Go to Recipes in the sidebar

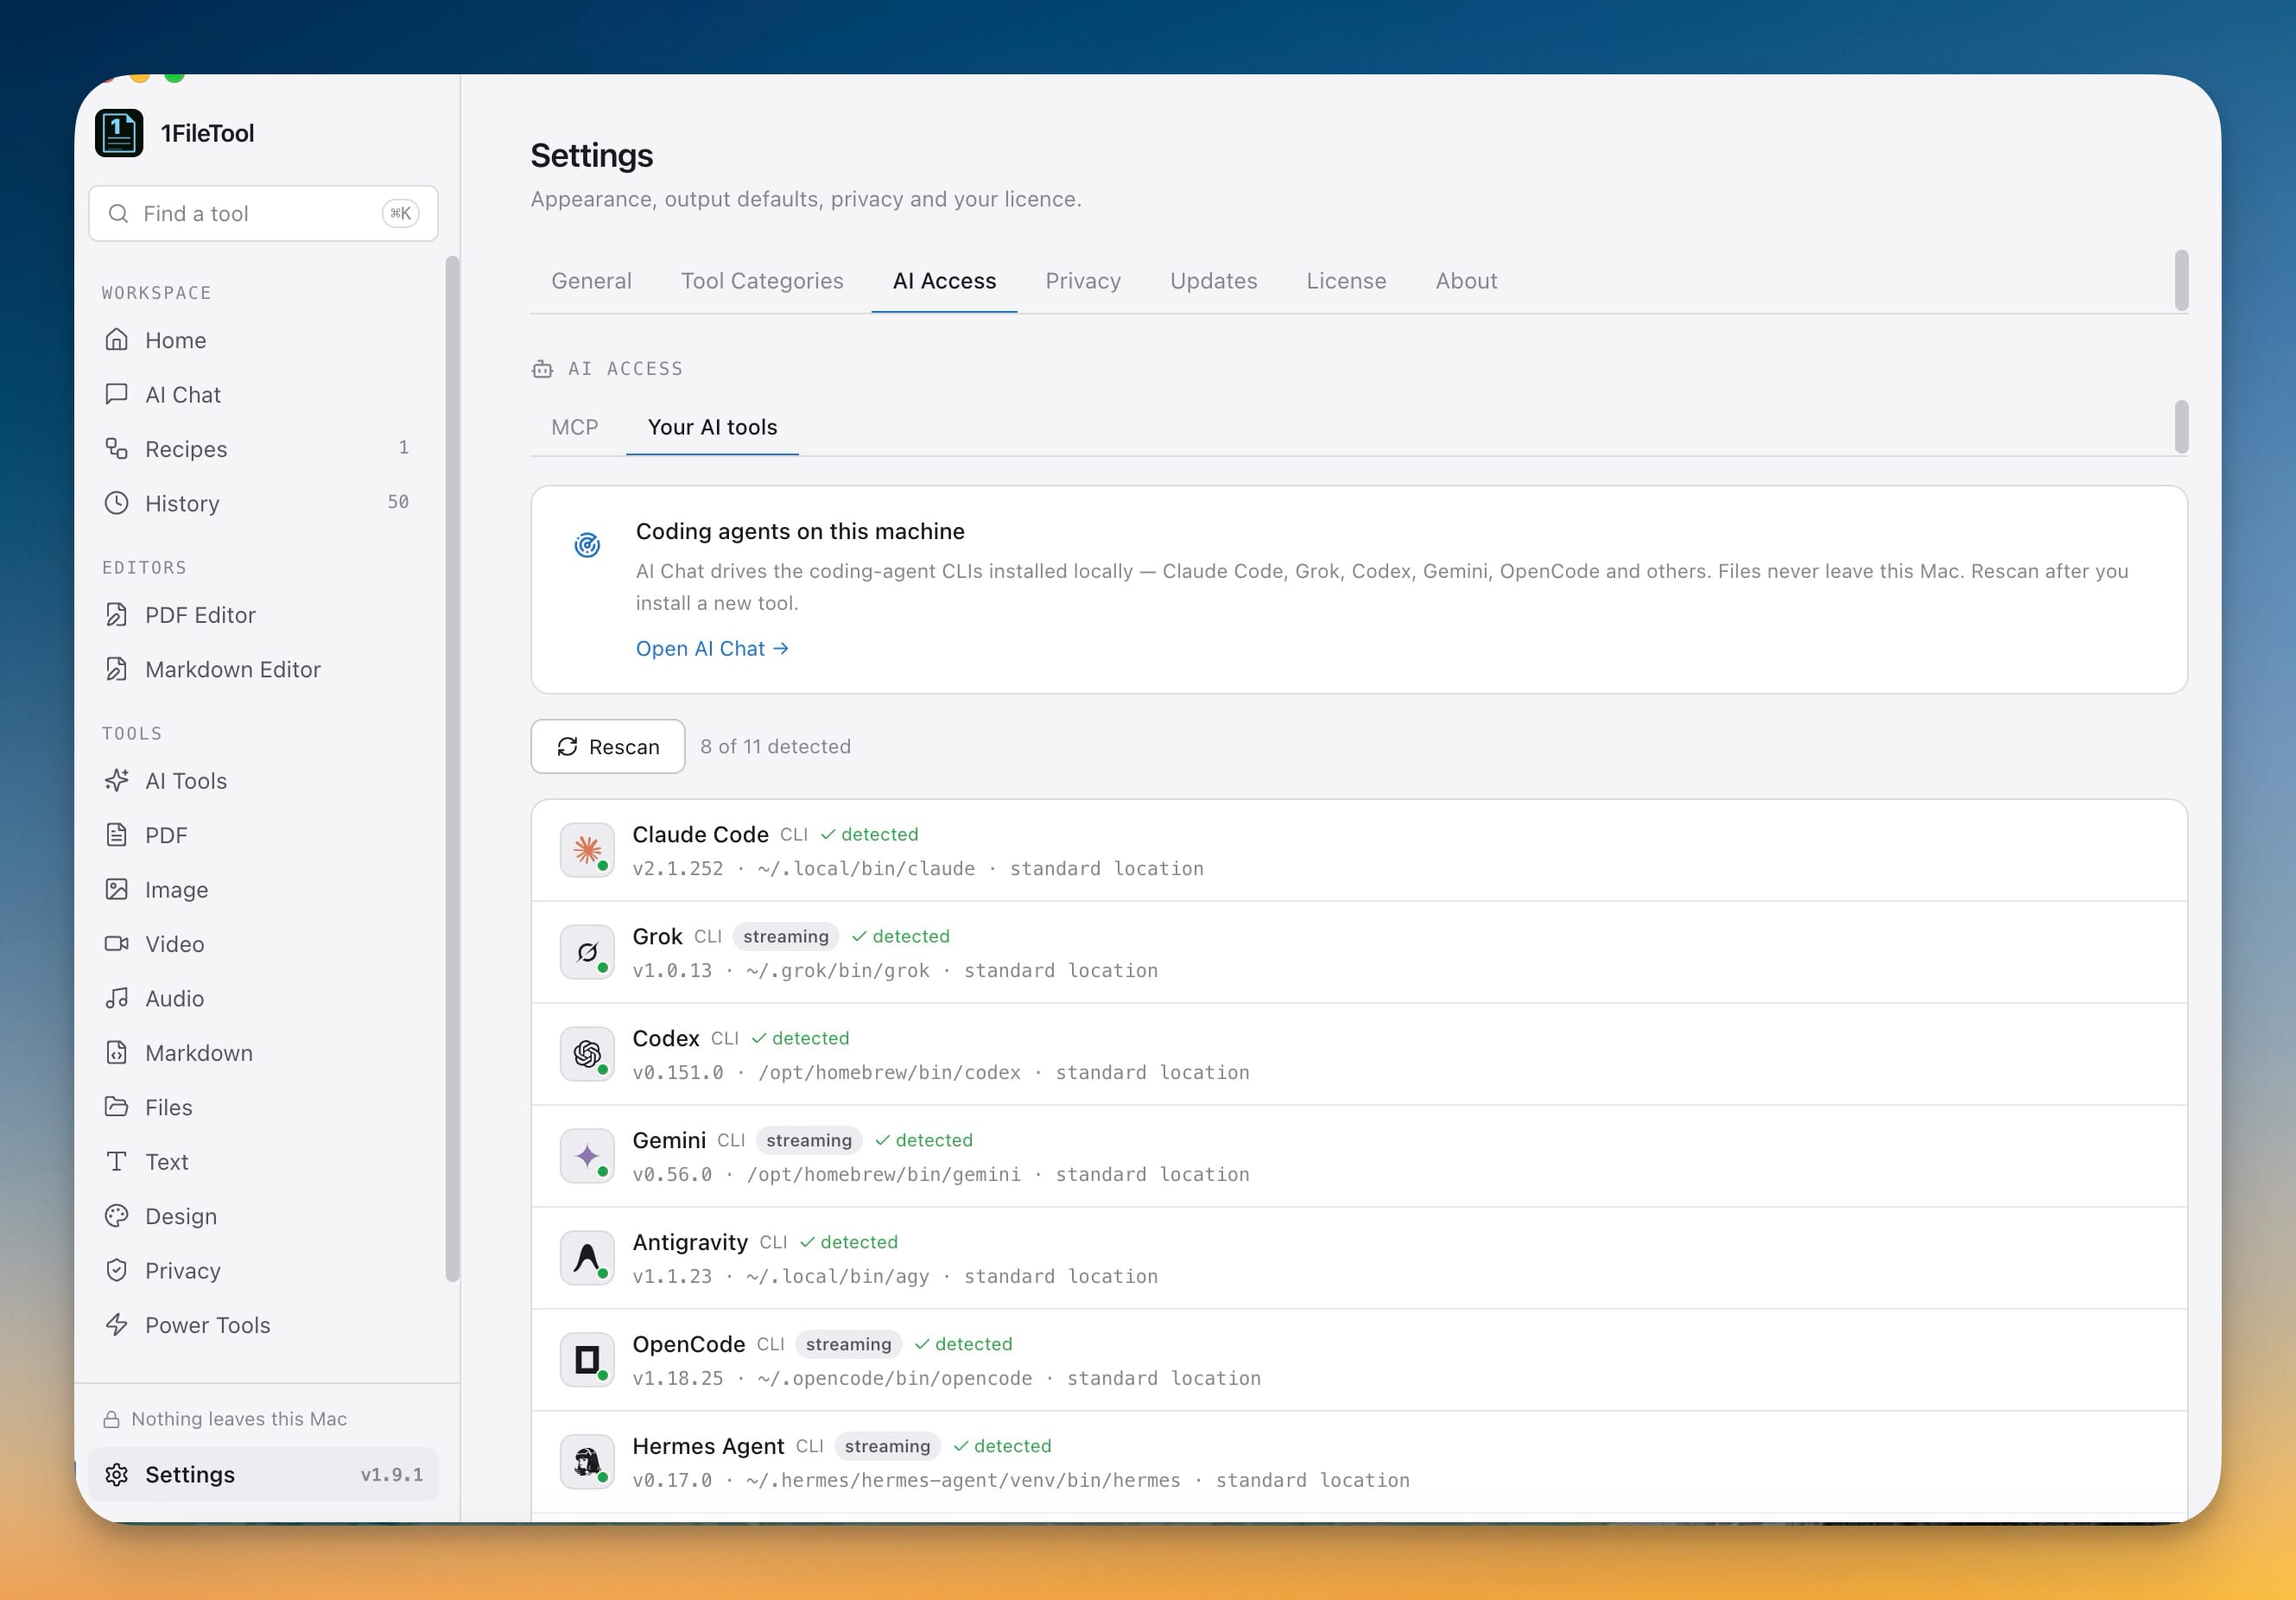[x=262, y=449]
